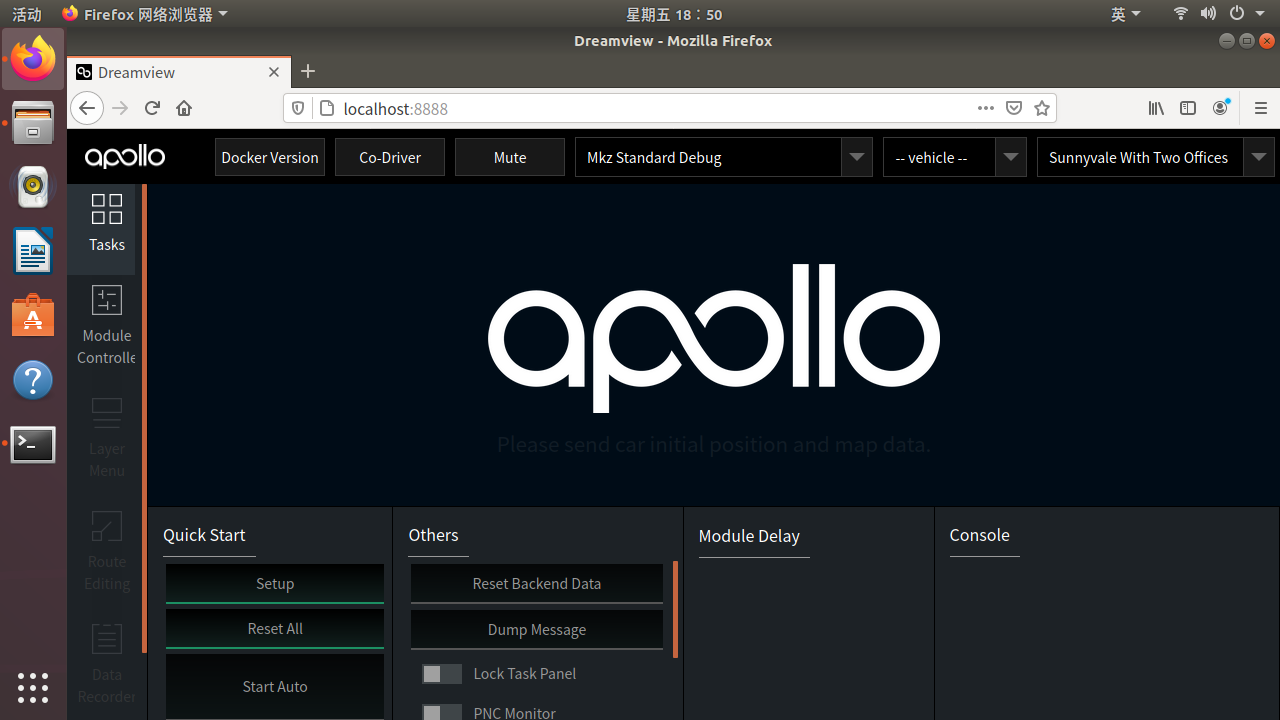Open Rhythmbox from the dock
1280x720 pixels.
33,186
